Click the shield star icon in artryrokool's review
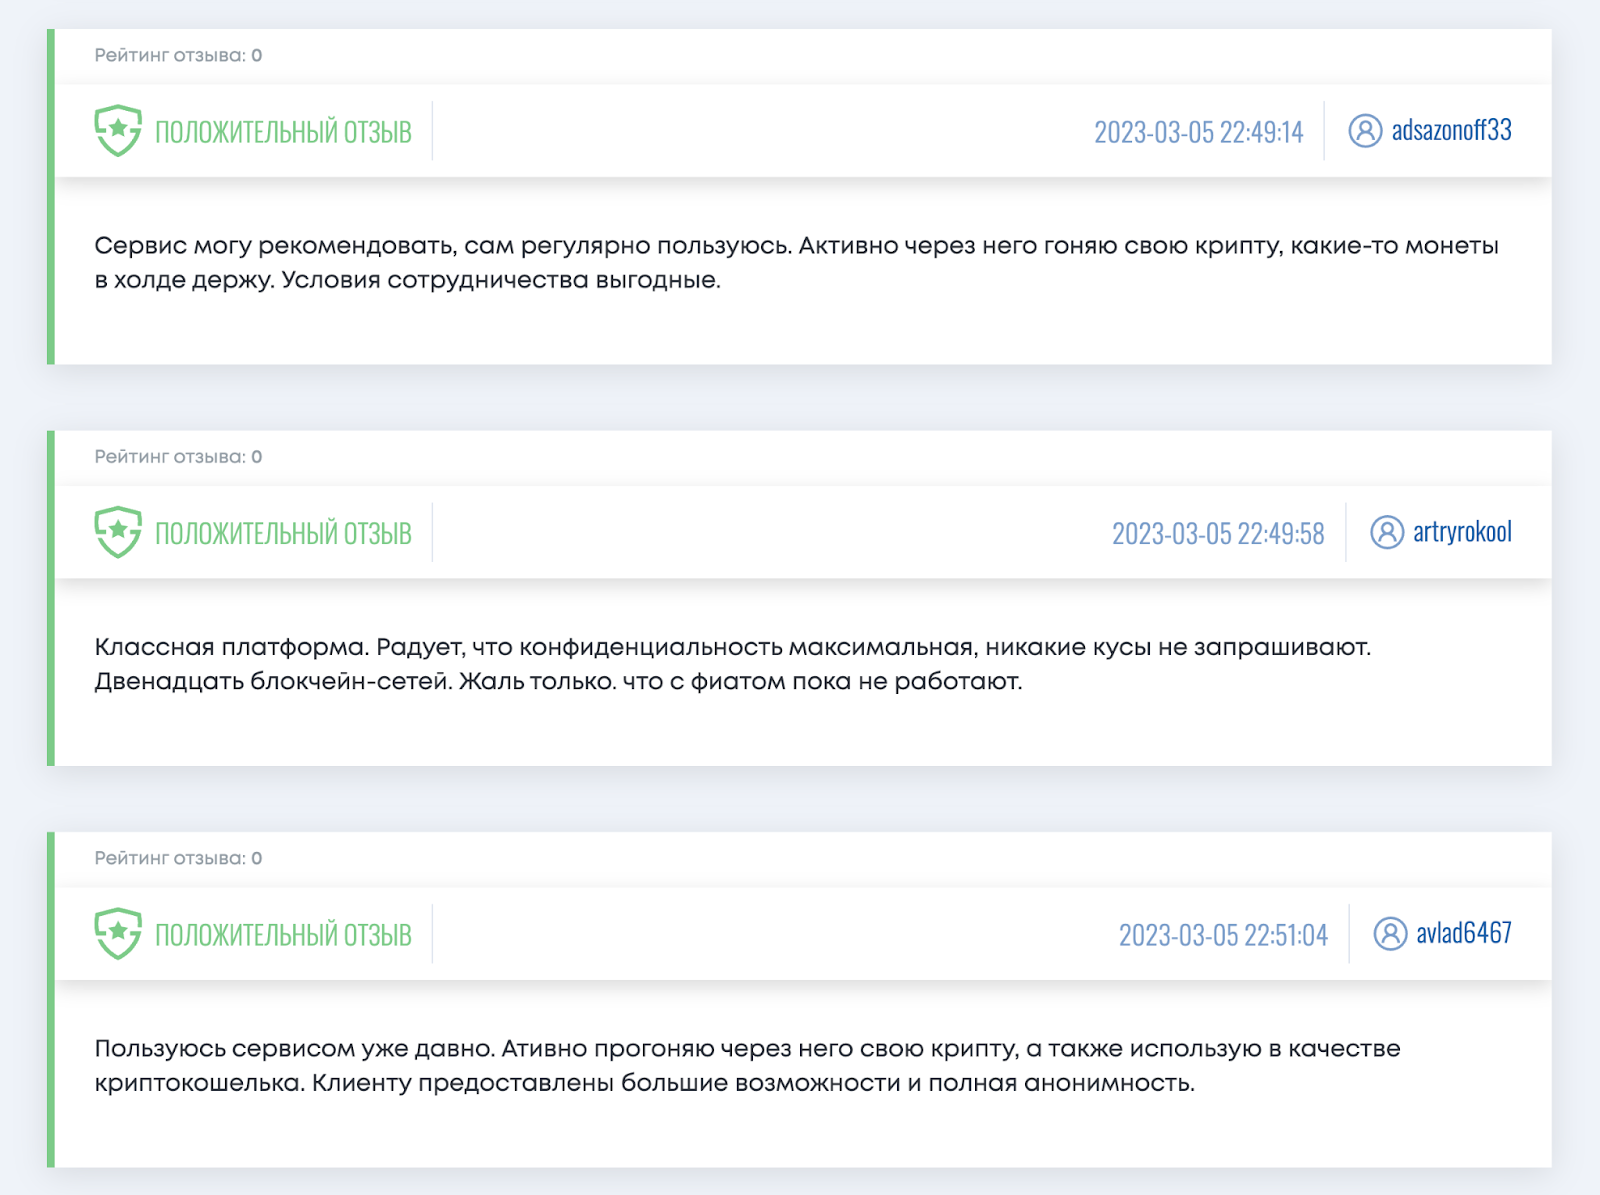The height and width of the screenshot is (1195, 1600). (x=118, y=532)
